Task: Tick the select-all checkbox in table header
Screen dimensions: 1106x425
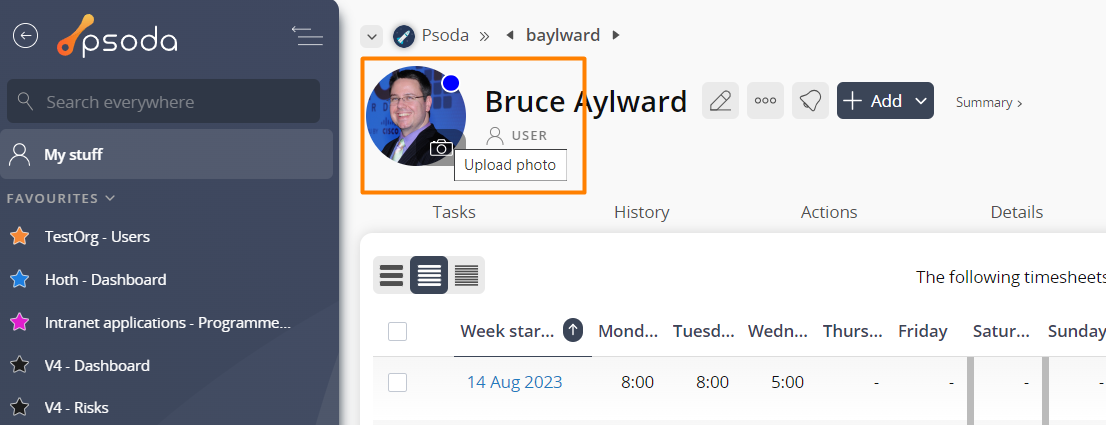Action: (x=397, y=331)
